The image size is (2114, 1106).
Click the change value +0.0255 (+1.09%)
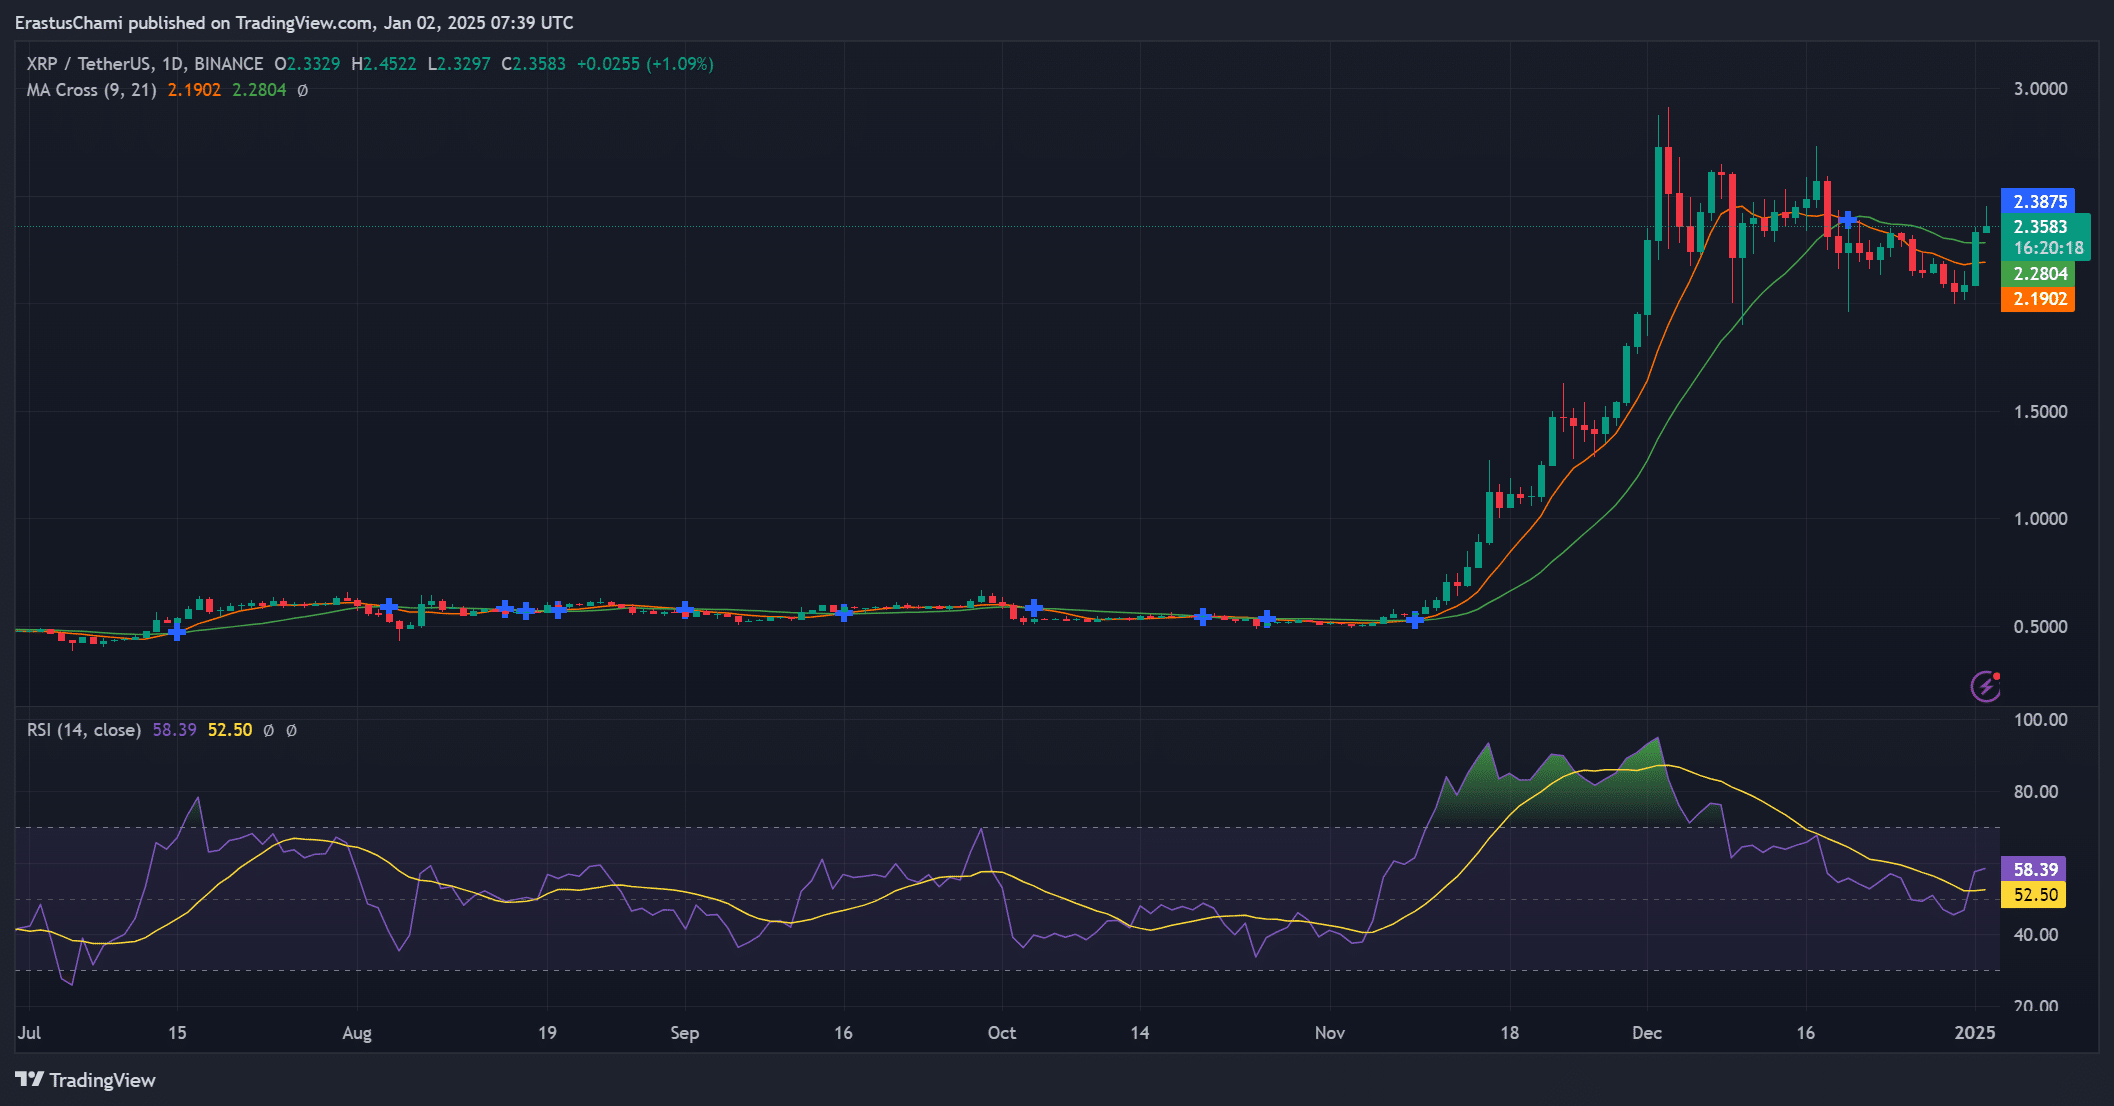click(645, 64)
